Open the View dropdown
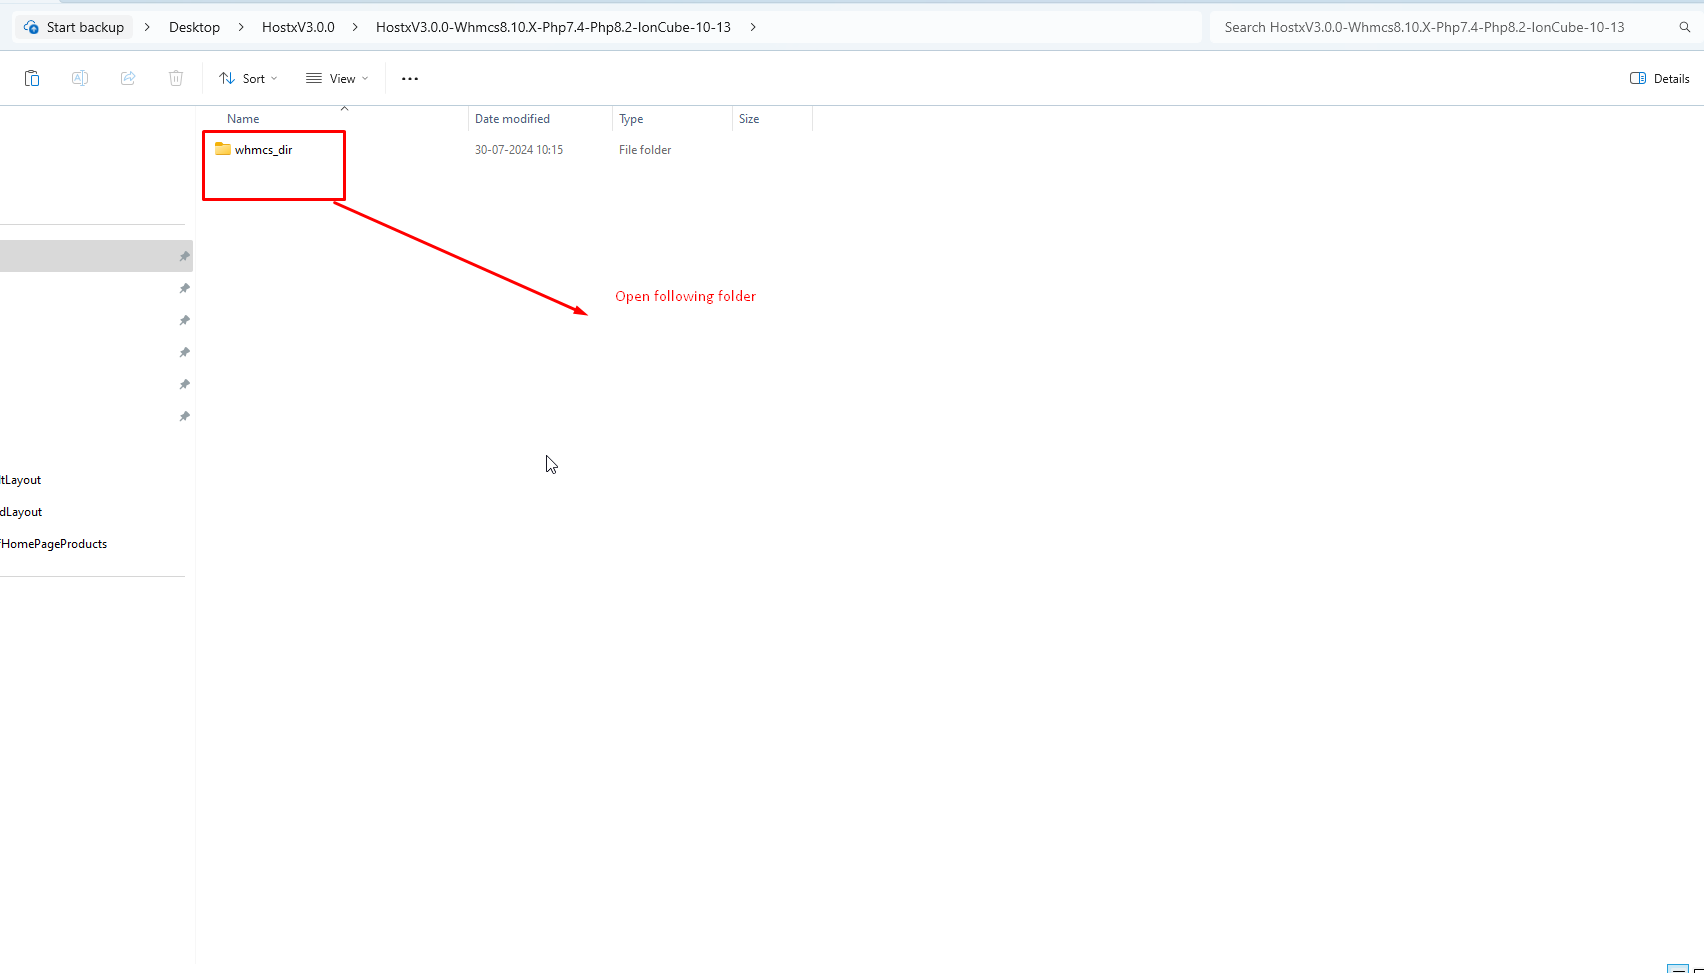The height and width of the screenshot is (973, 1704). (x=337, y=78)
